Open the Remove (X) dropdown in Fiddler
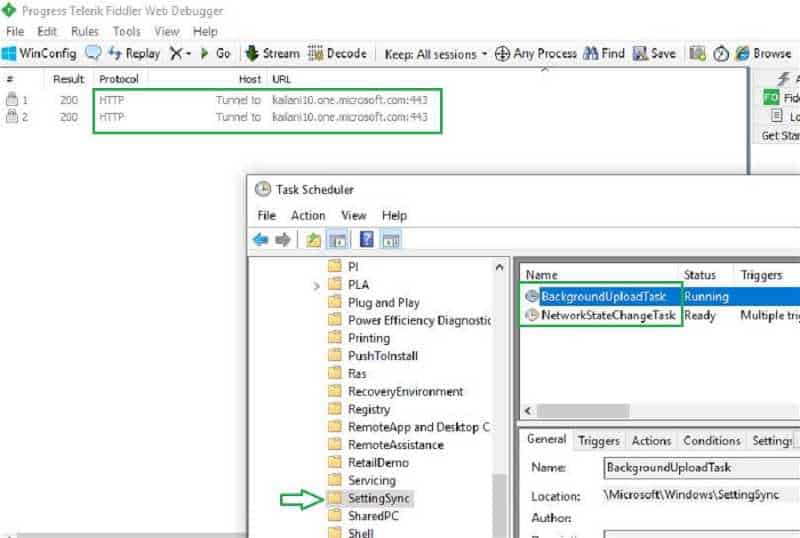Image resolution: width=800 pixels, height=538 pixels. [x=181, y=53]
